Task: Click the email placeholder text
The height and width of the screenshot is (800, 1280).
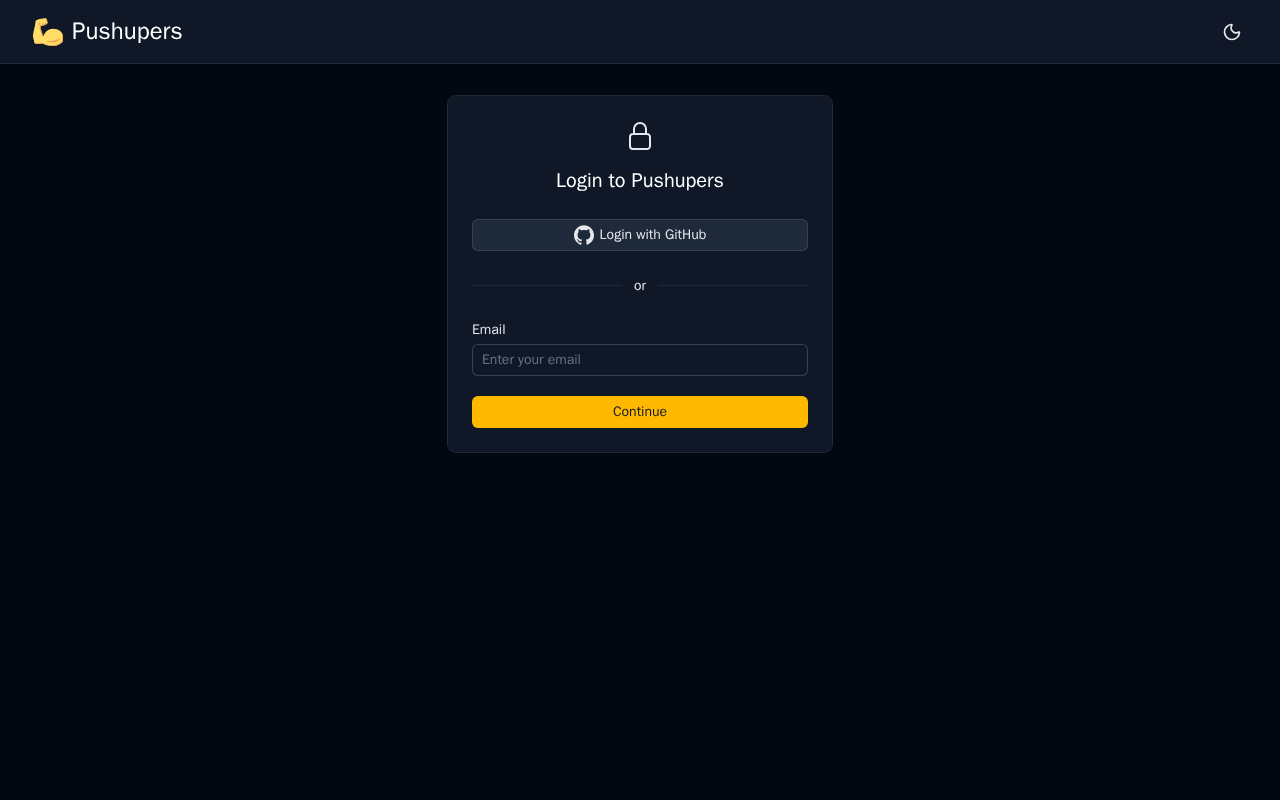Action: pyautogui.click(x=531, y=360)
